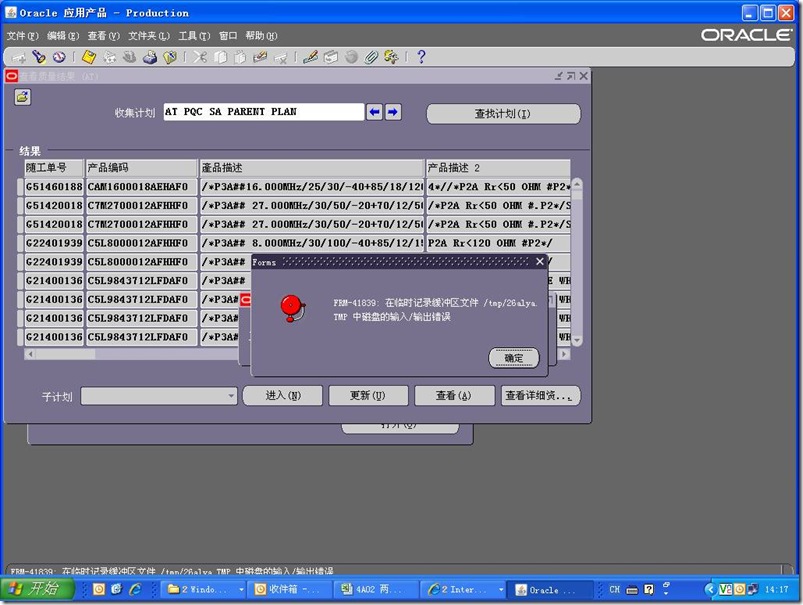Click the Folder Tools toolbar icon
803x605 pixels.
click(391, 57)
